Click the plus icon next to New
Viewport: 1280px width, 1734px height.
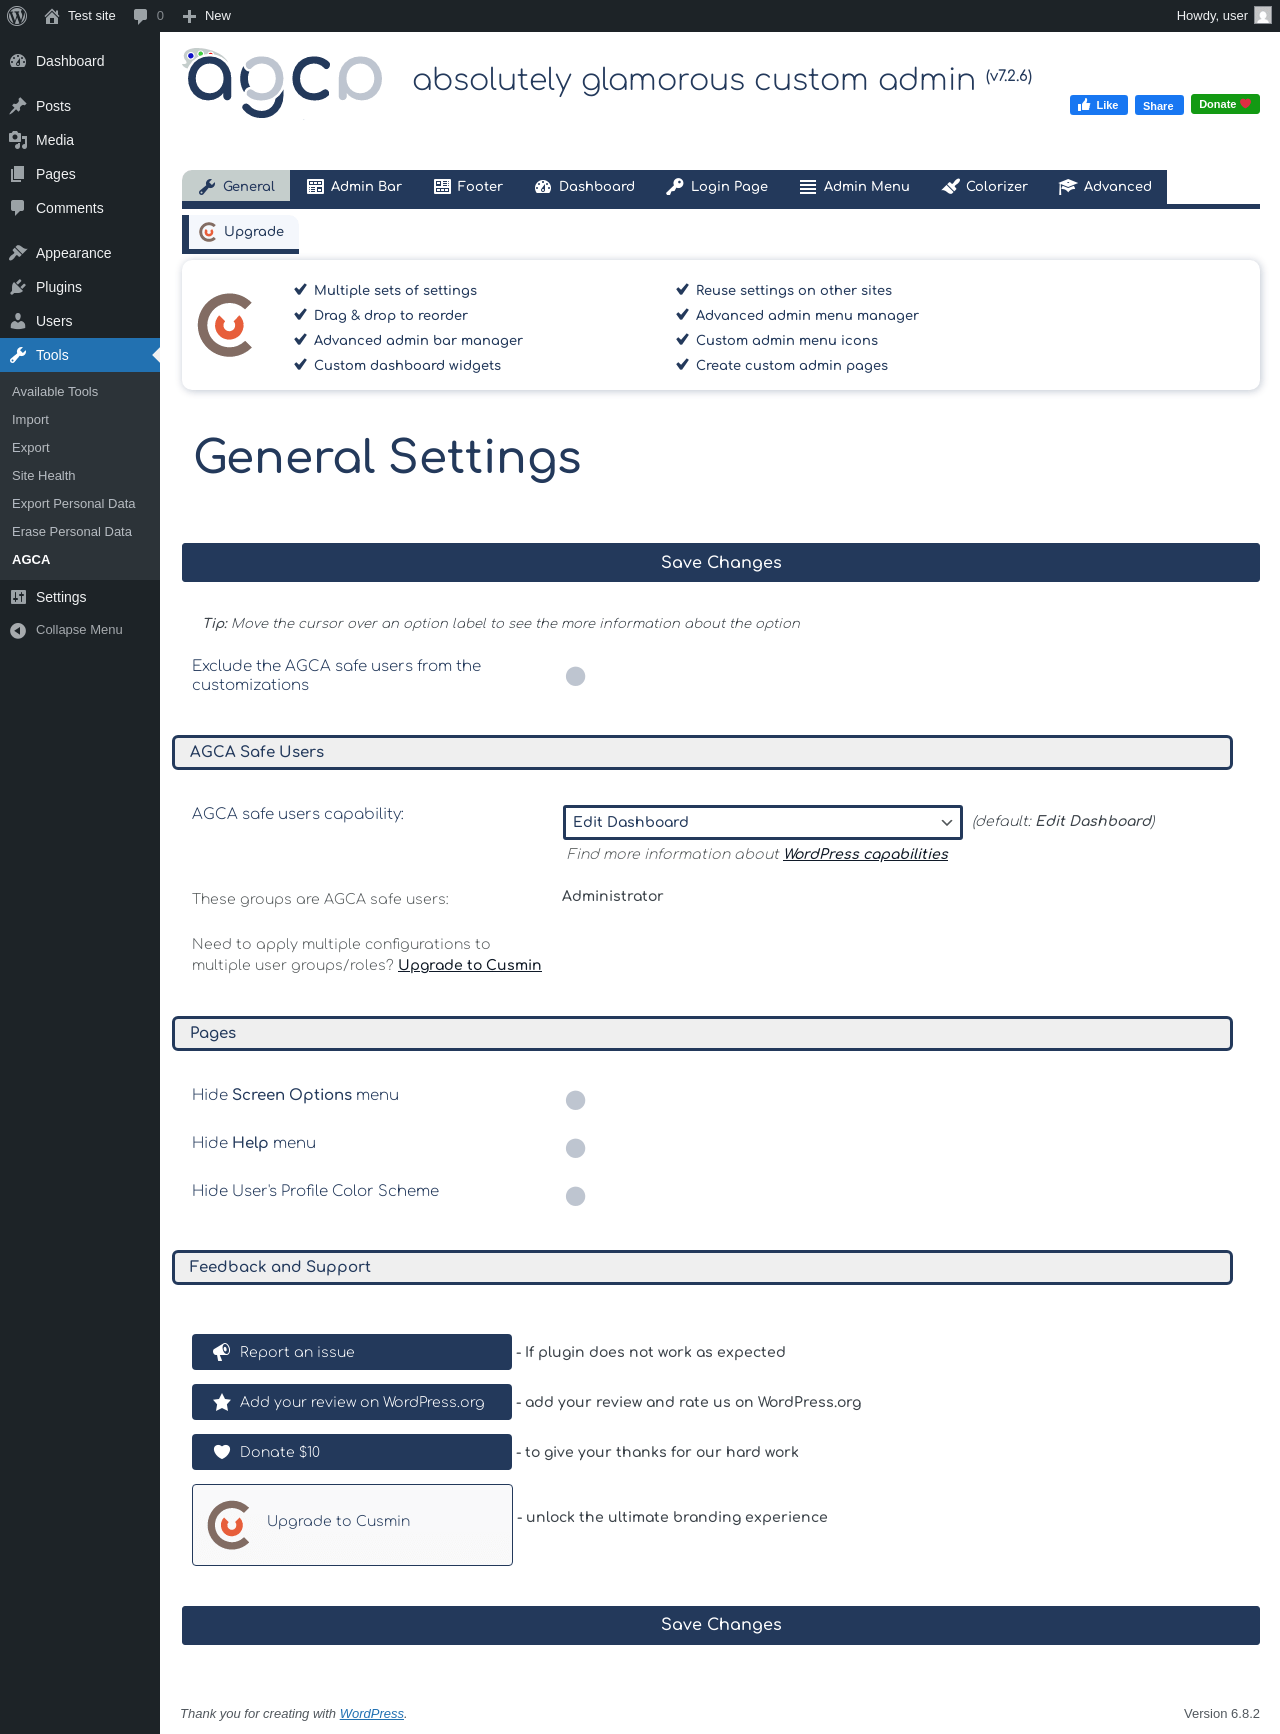point(189,16)
